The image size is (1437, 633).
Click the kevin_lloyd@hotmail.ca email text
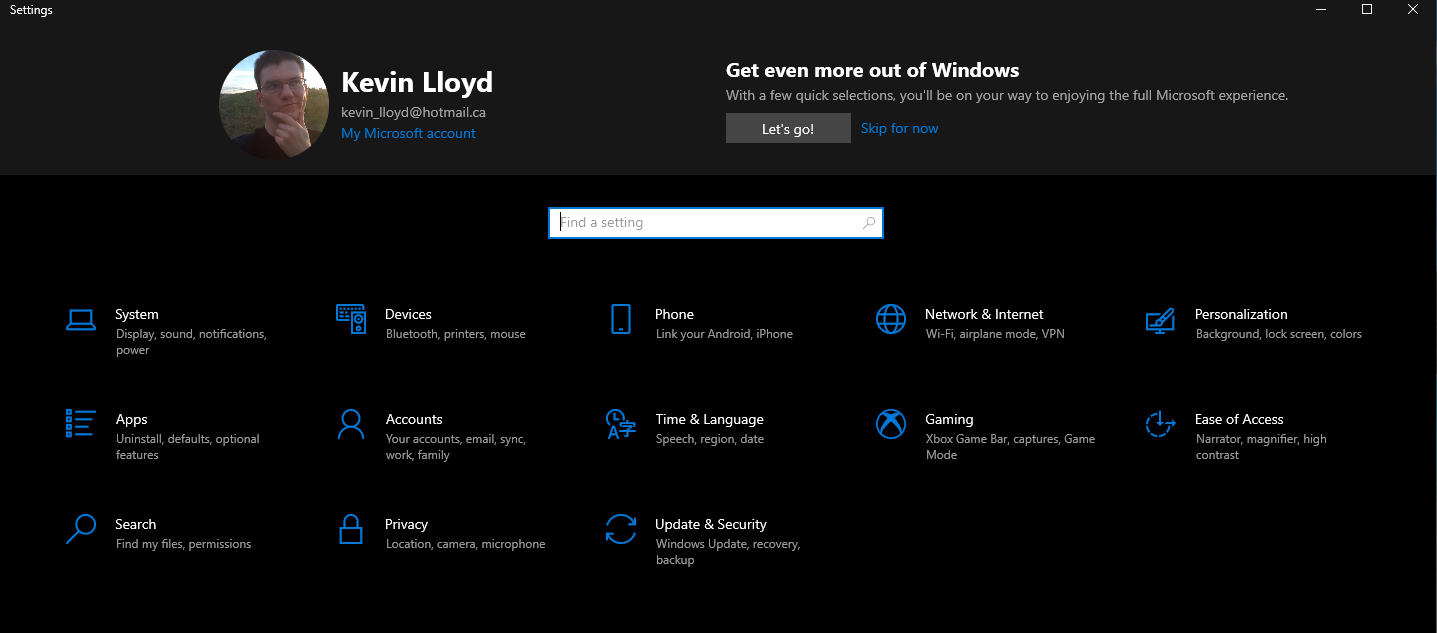(x=413, y=112)
